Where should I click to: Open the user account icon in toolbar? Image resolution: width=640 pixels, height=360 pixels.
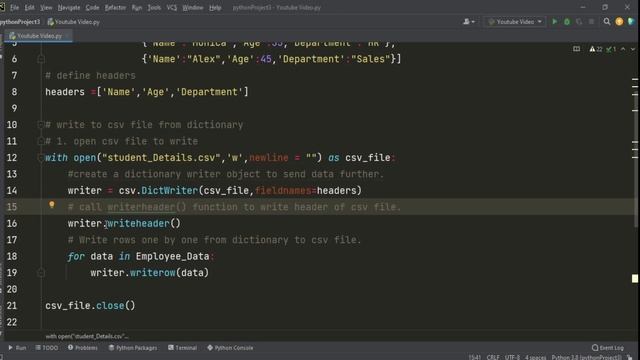coord(469,22)
